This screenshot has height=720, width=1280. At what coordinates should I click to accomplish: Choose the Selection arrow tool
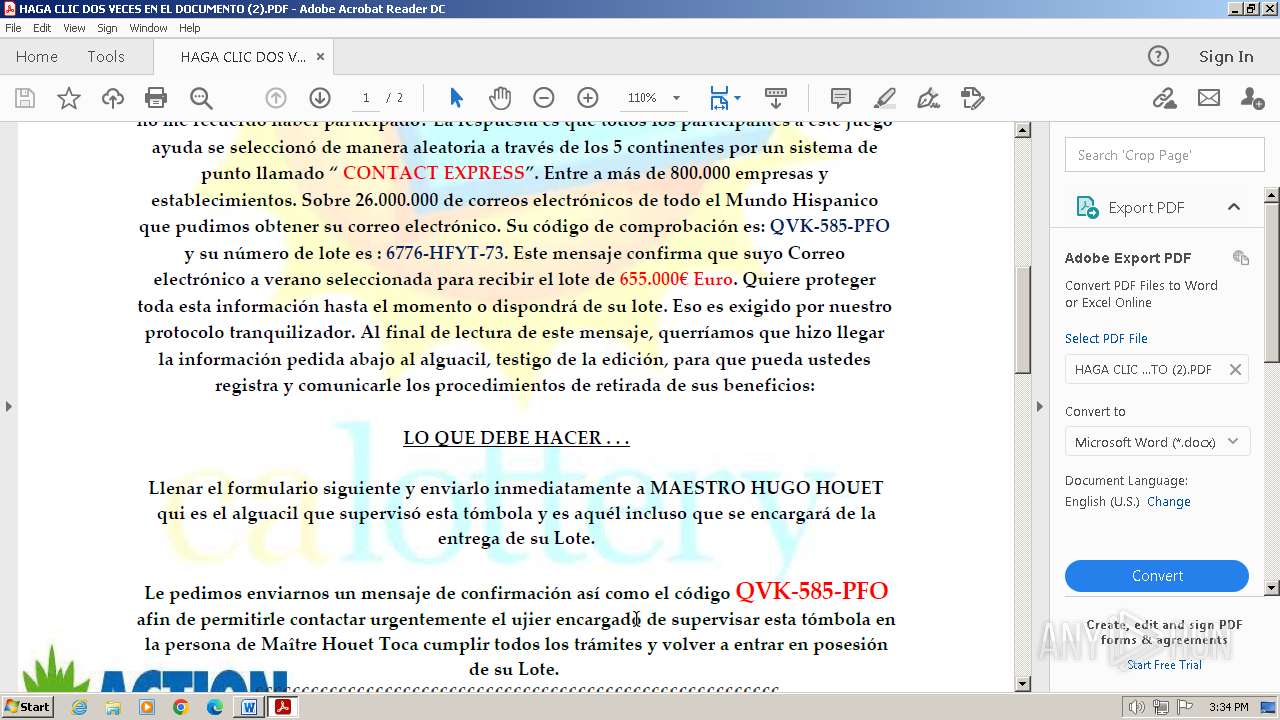457,98
